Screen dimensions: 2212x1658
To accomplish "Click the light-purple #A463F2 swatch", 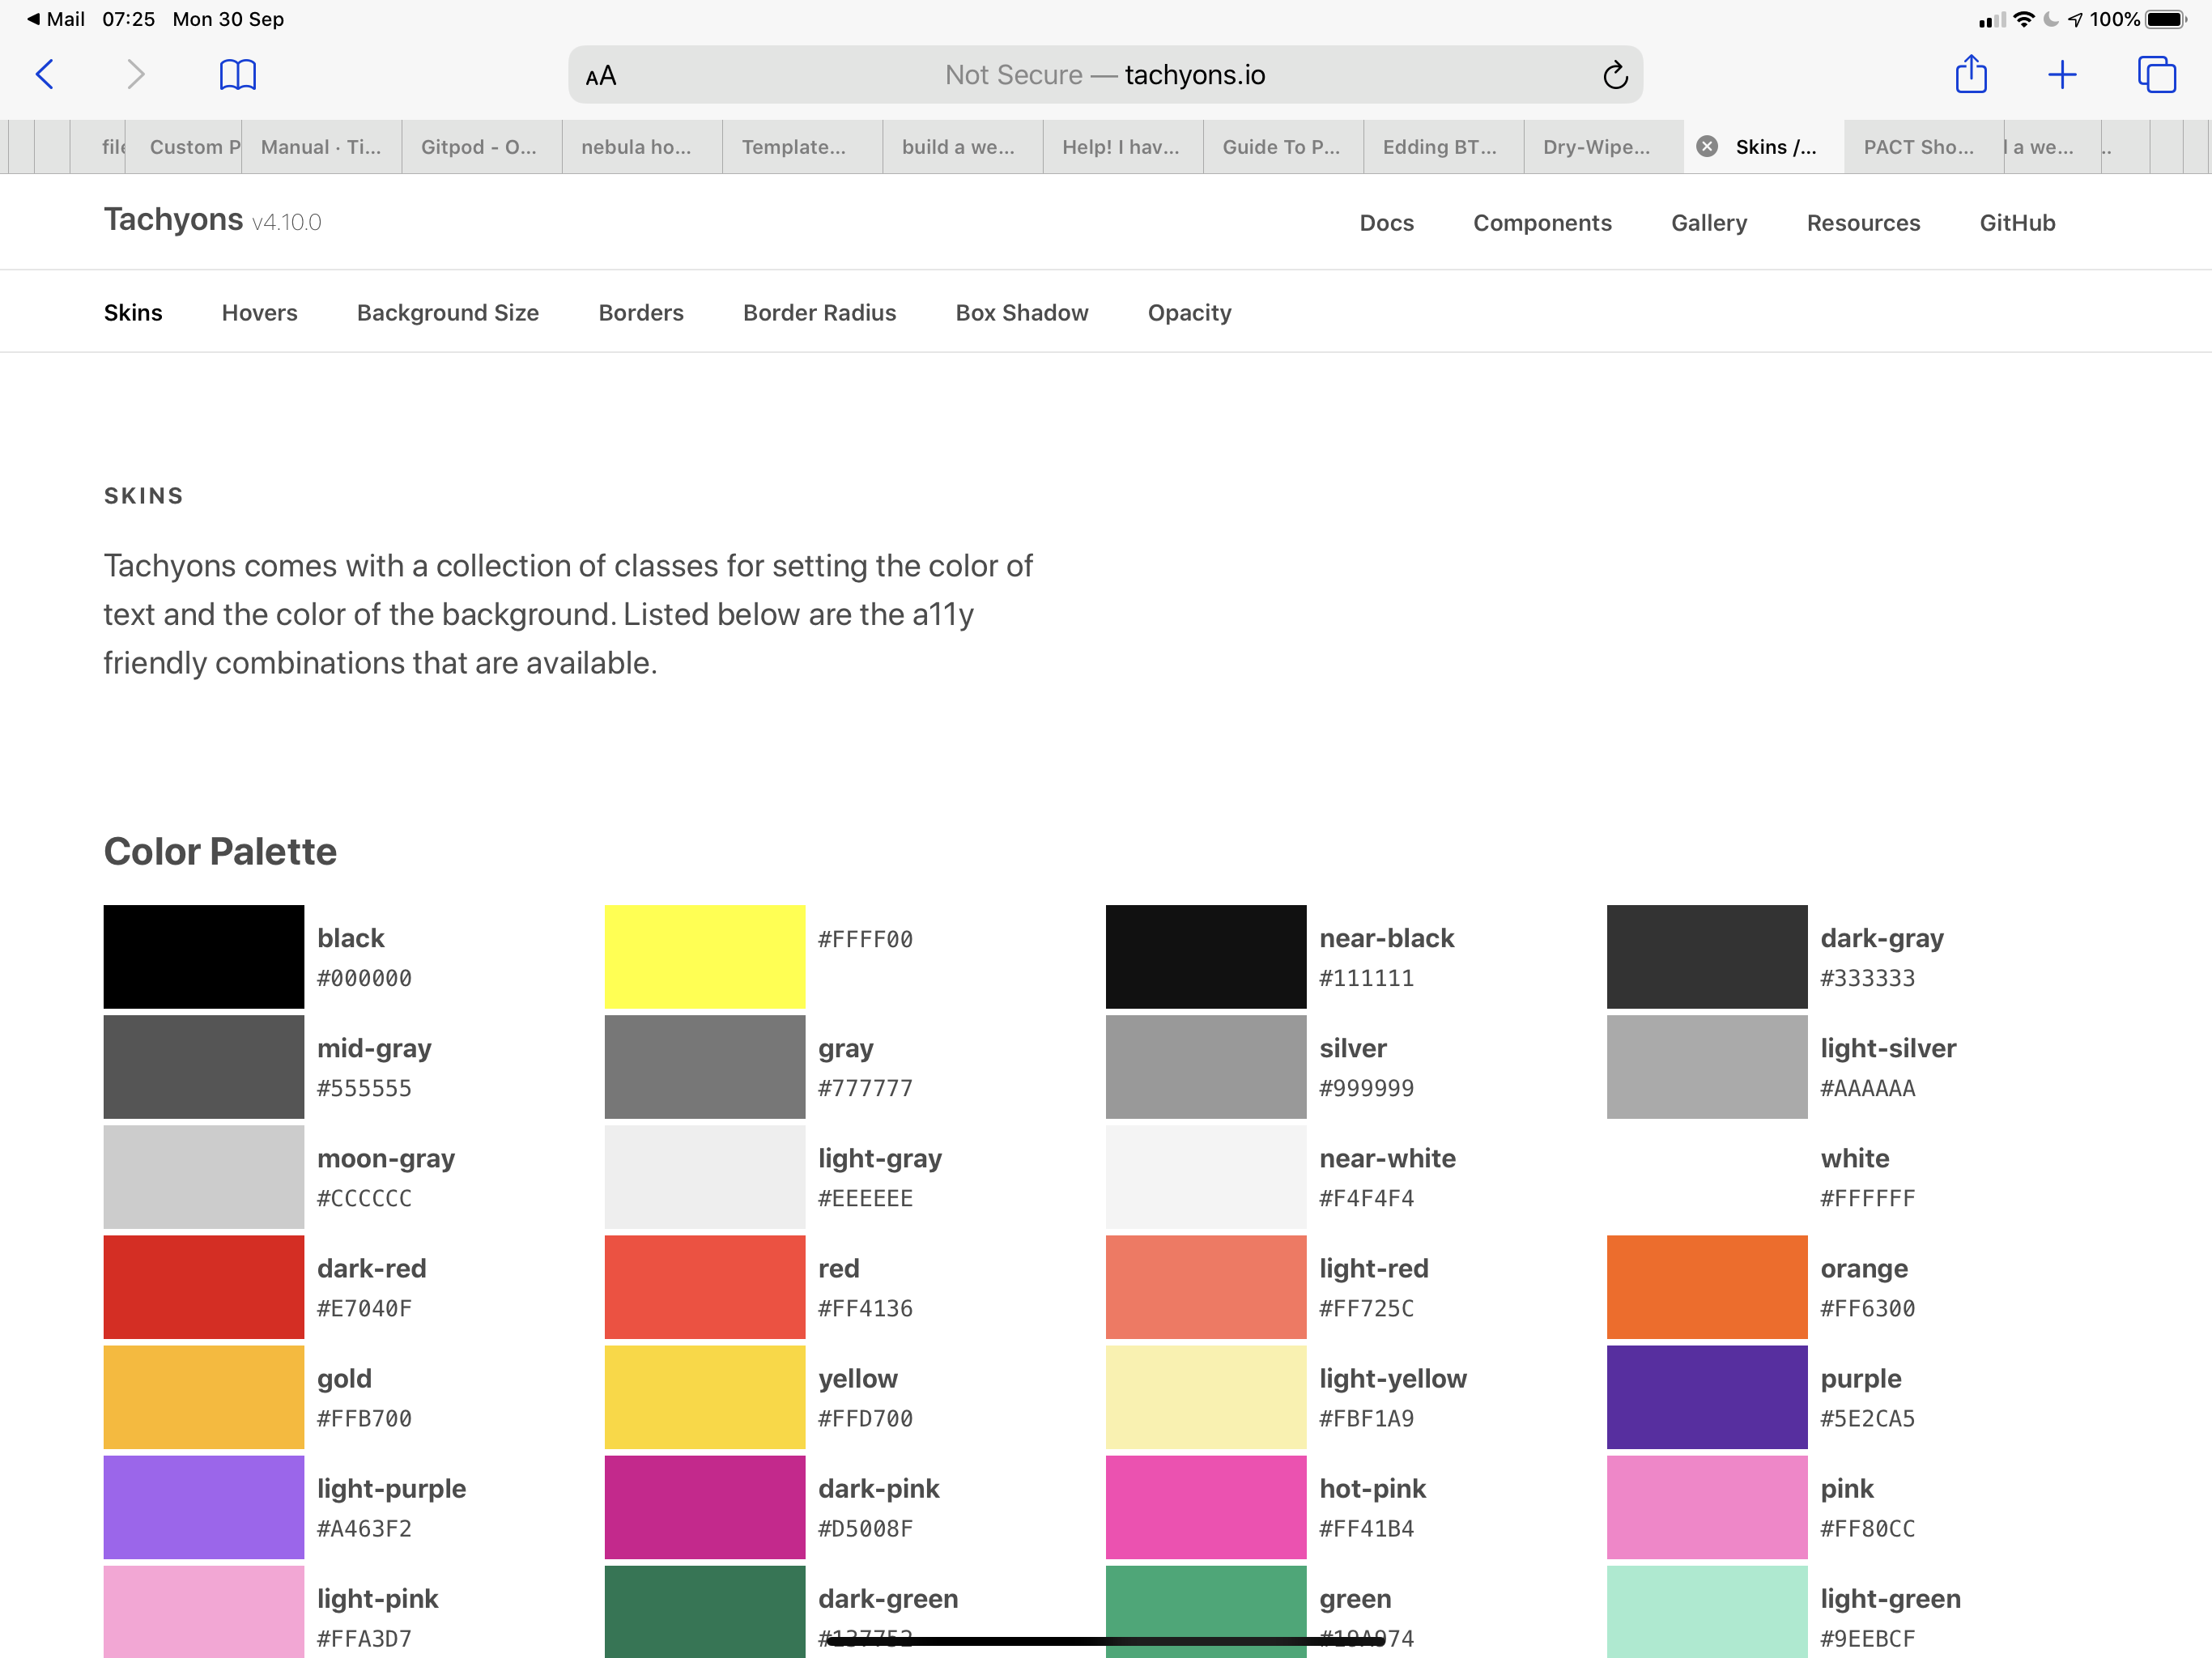I will (204, 1507).
